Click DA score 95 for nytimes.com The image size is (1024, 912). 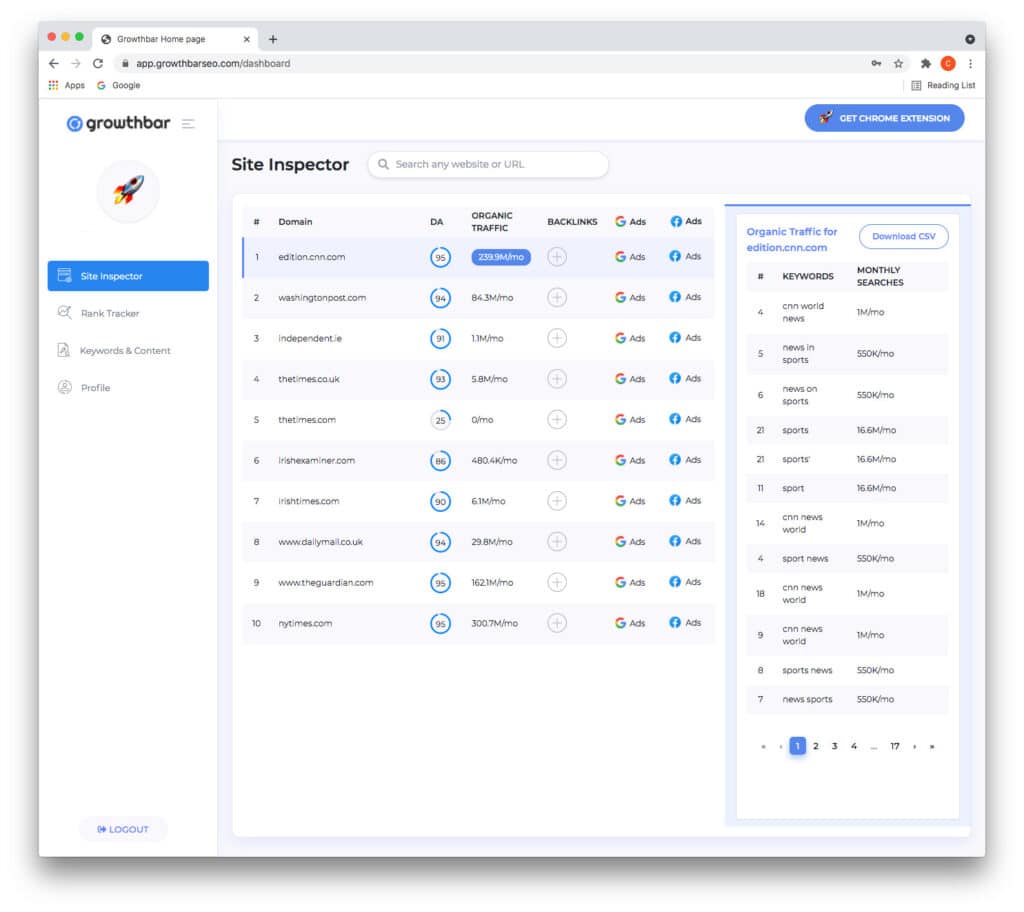pos(440,623)
